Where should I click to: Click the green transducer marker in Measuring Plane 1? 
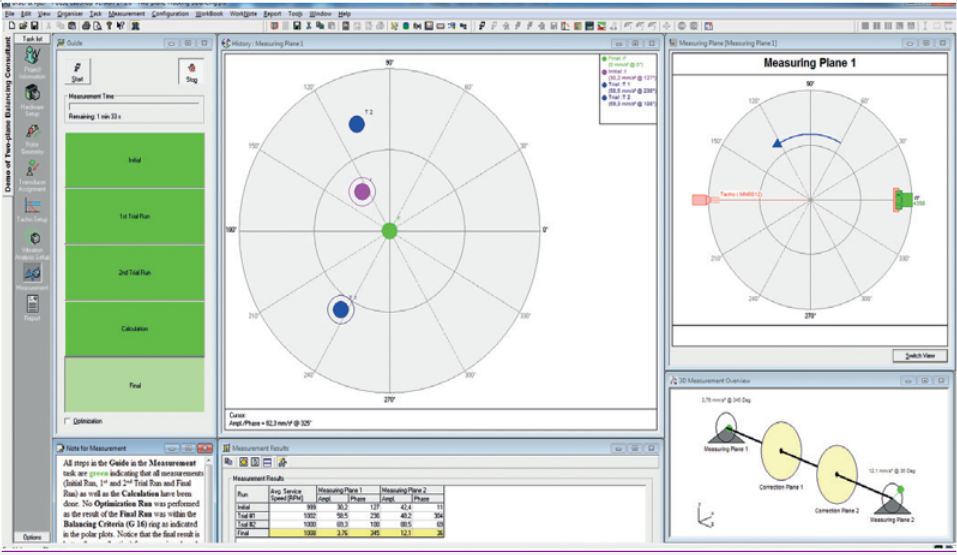[904, 200]
